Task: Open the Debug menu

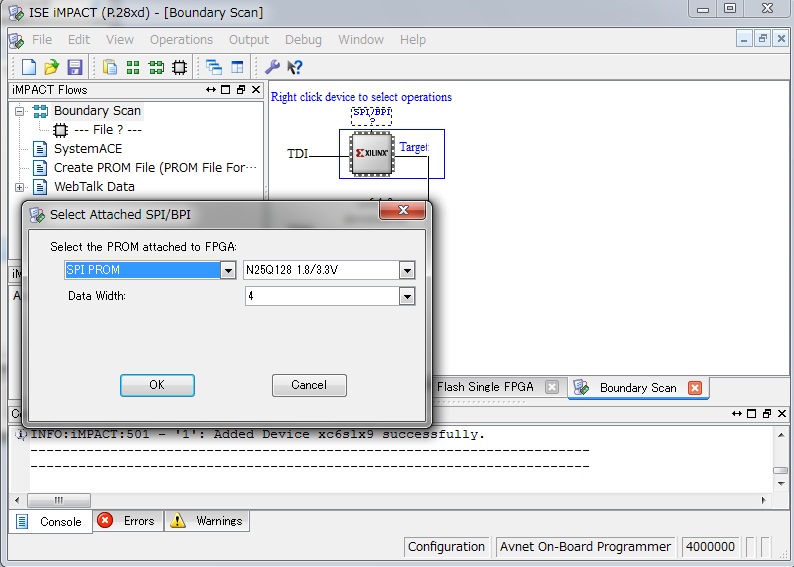Action: click(x=303, y=39)
